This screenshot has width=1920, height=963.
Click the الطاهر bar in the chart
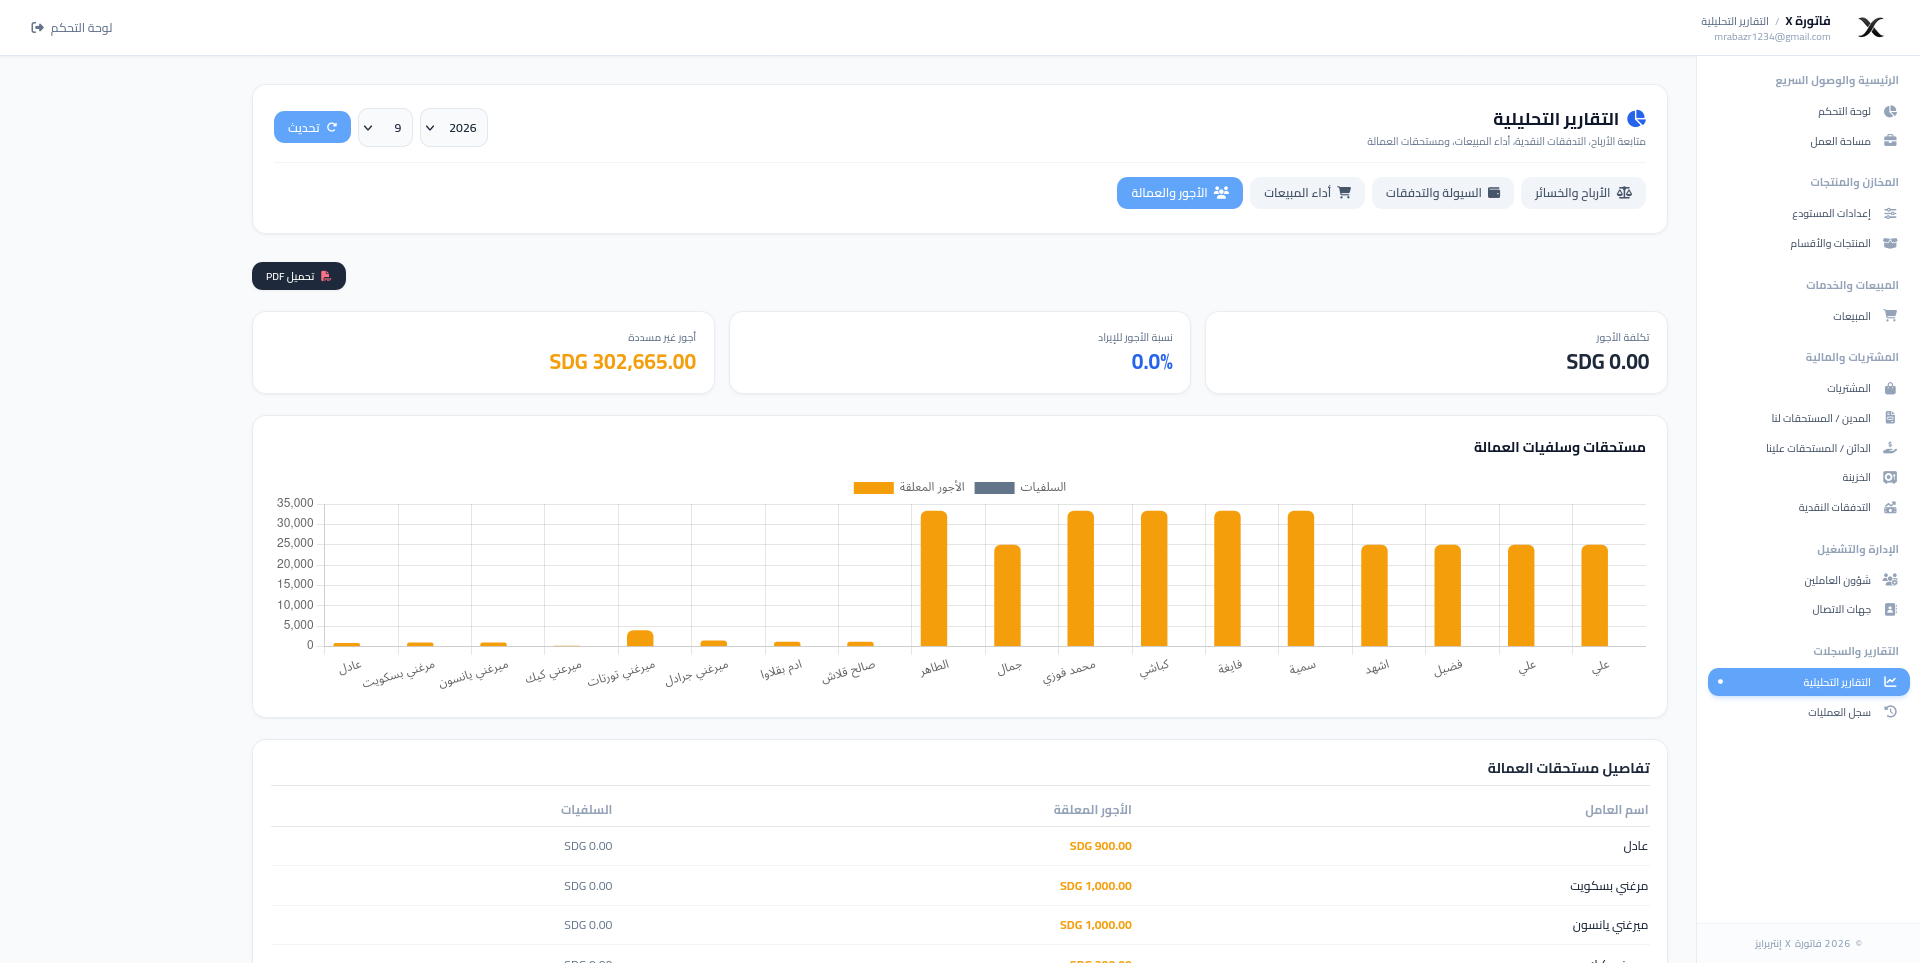click(934, 578)
